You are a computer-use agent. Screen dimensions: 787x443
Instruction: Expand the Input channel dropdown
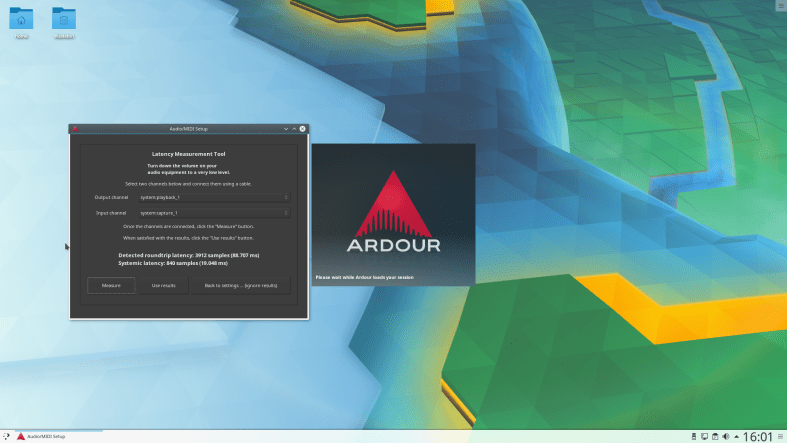[214, 213]
